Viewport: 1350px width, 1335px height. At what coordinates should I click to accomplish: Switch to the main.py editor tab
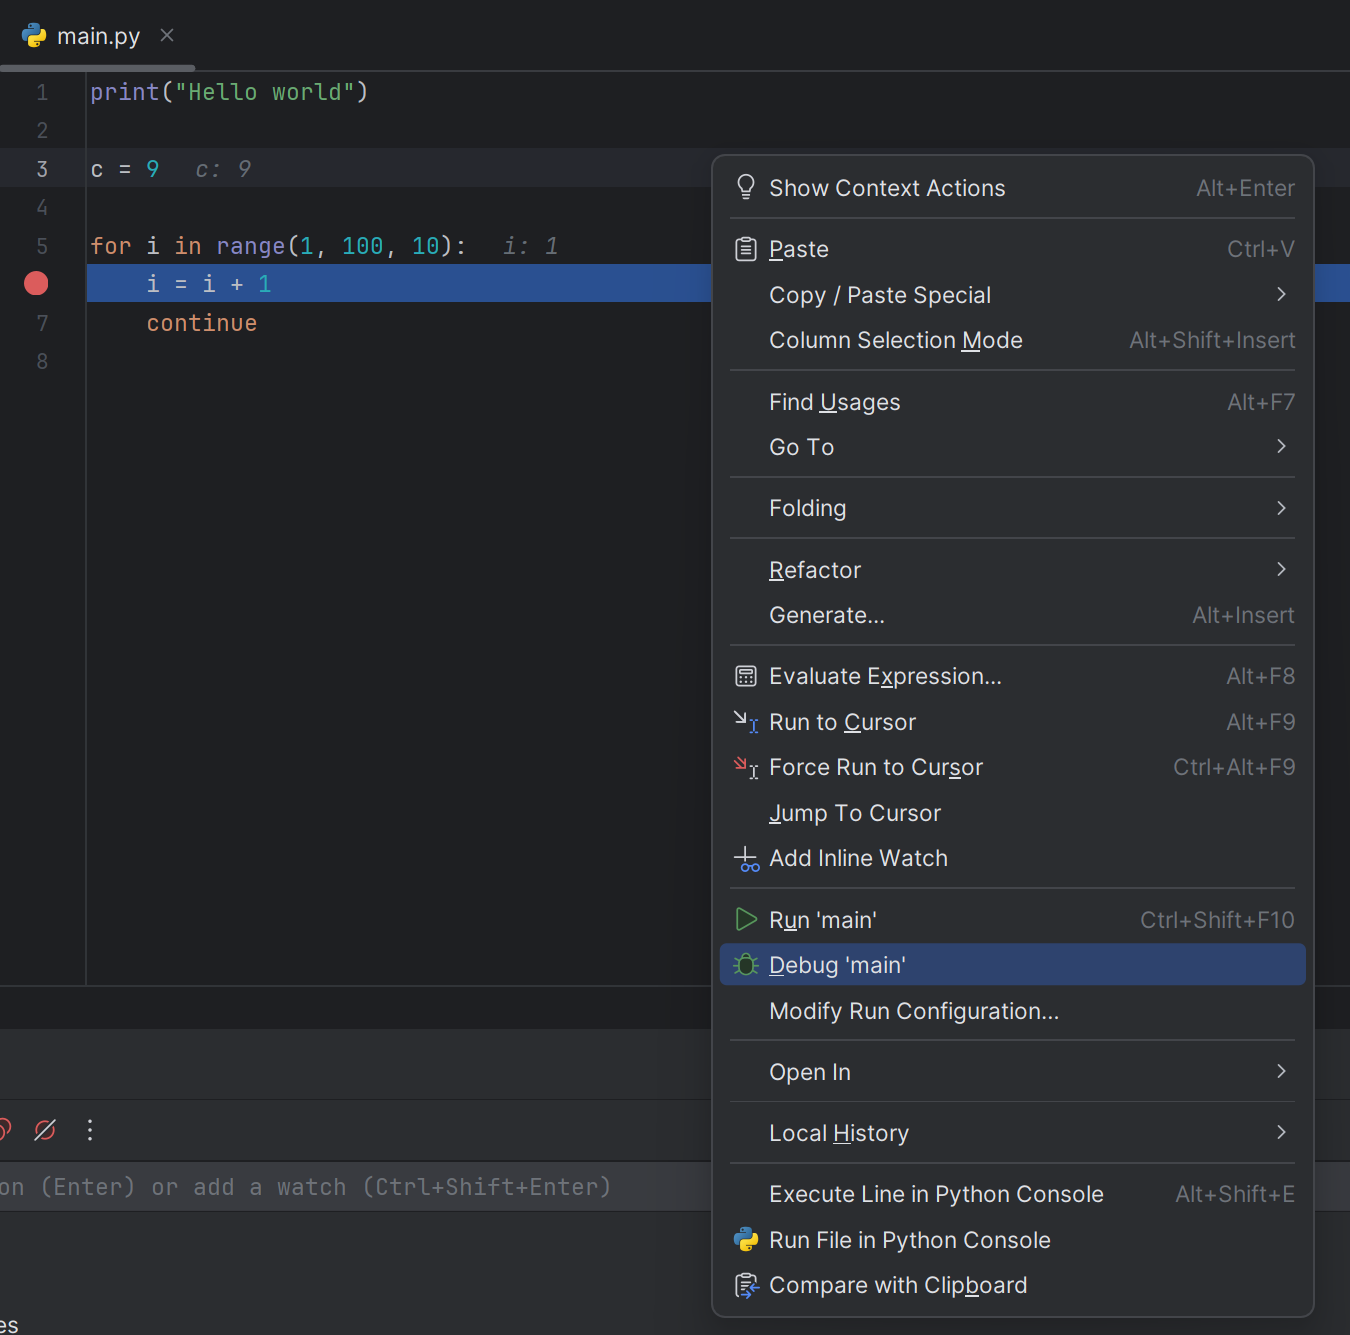[x=97, y=36]
